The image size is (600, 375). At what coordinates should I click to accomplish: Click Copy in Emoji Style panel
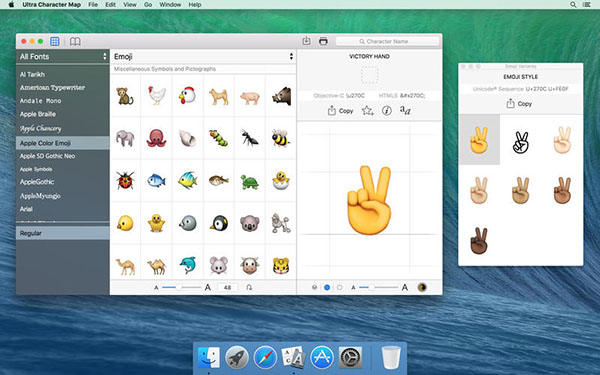[519, 104]
